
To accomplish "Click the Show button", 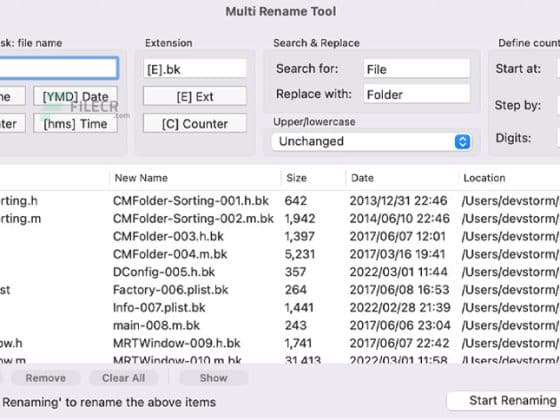I will coord(214,378).
